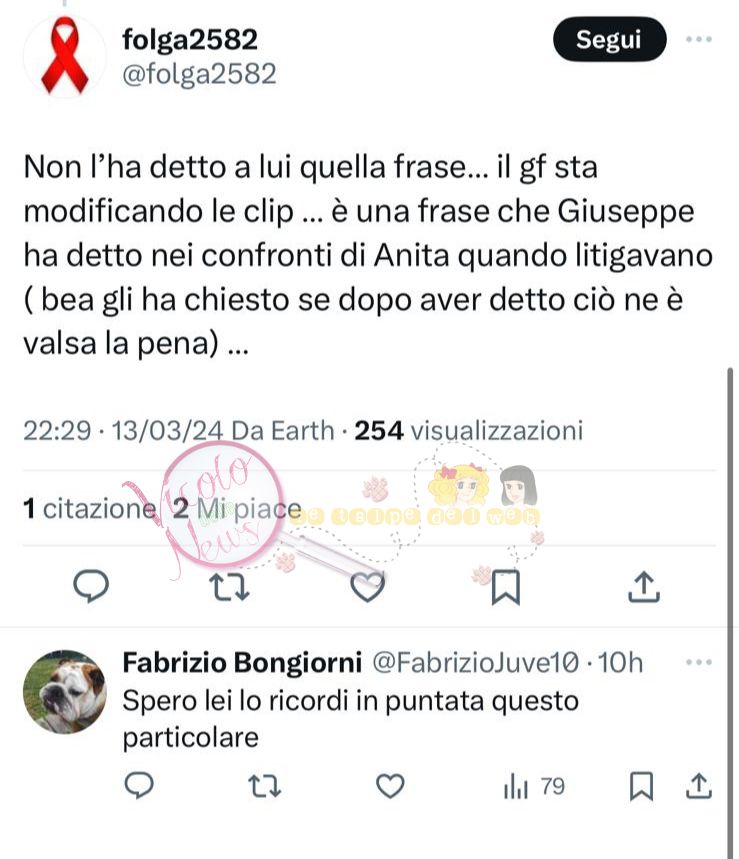Expand the more options menu on Fabrizio's reply

click(699, 662)
